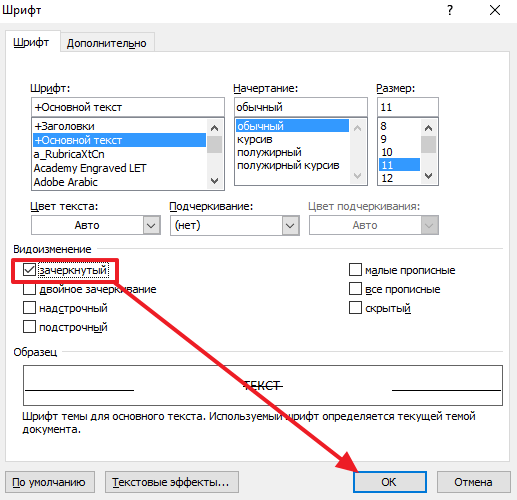Click the Отмена button
This screenshot has height=500, width=517.
473,482
